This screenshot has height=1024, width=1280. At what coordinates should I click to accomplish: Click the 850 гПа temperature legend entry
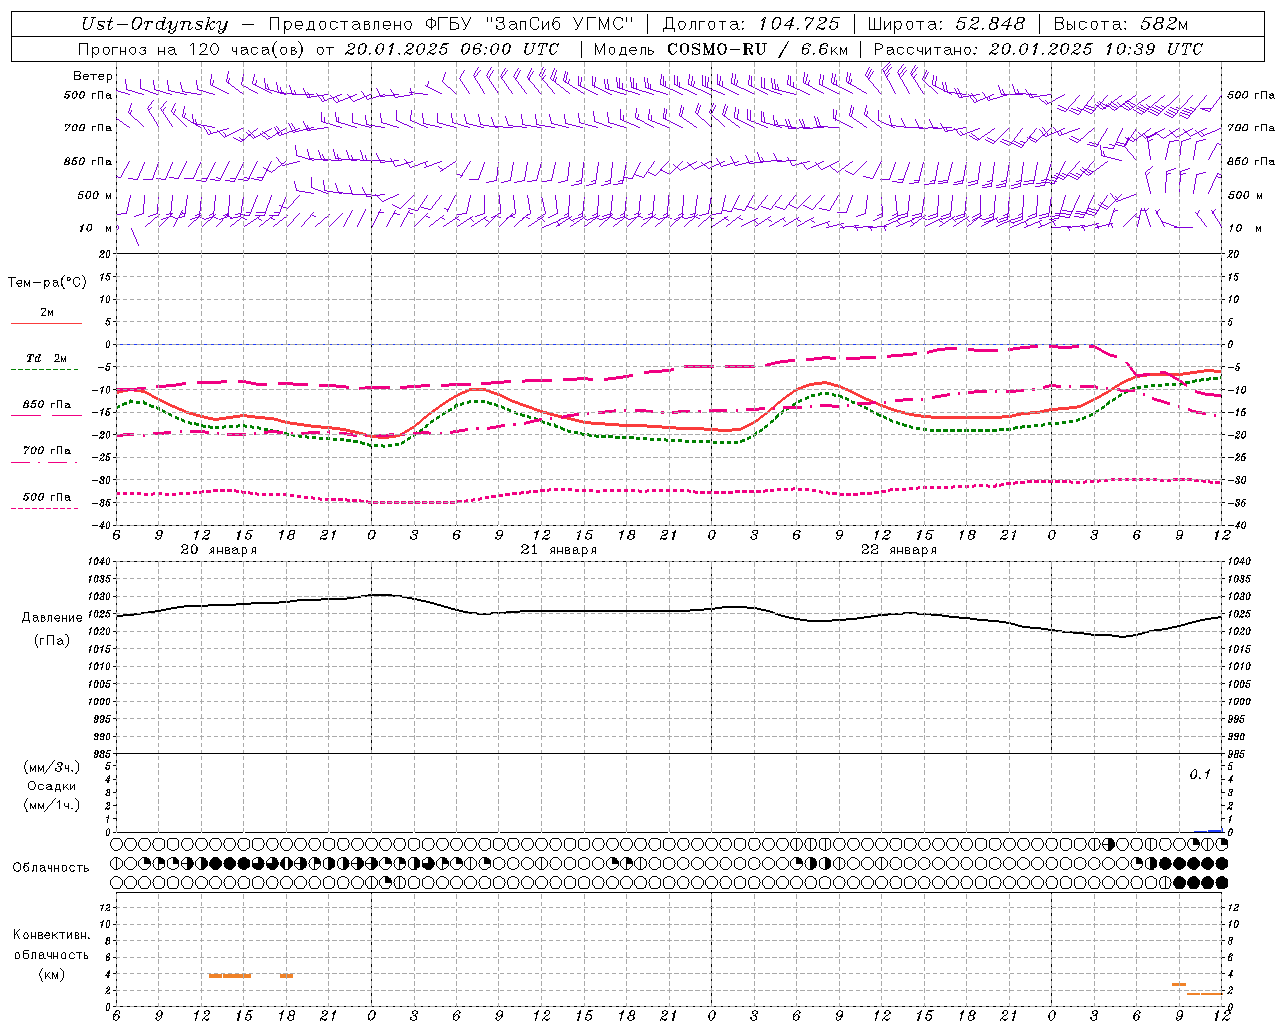(47, 405)
